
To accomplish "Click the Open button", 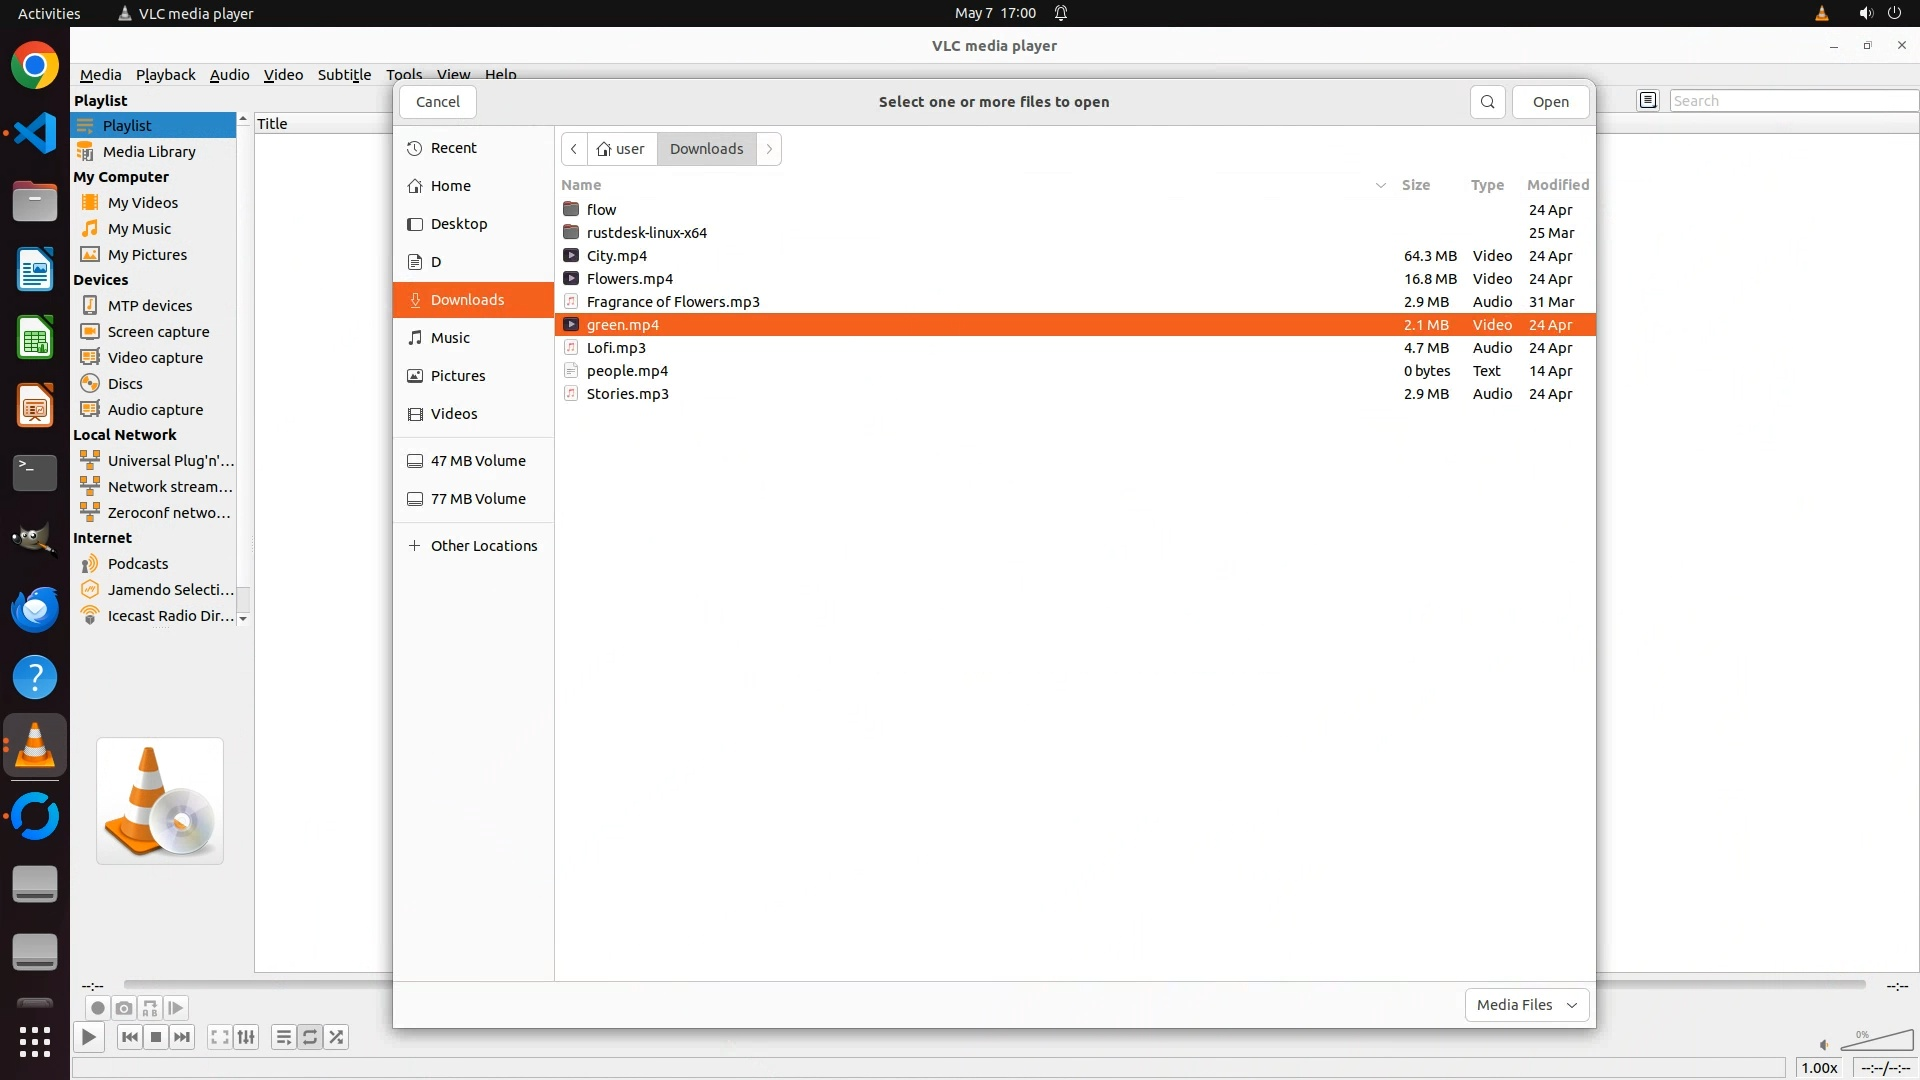I will click(x=1550, y=102).
